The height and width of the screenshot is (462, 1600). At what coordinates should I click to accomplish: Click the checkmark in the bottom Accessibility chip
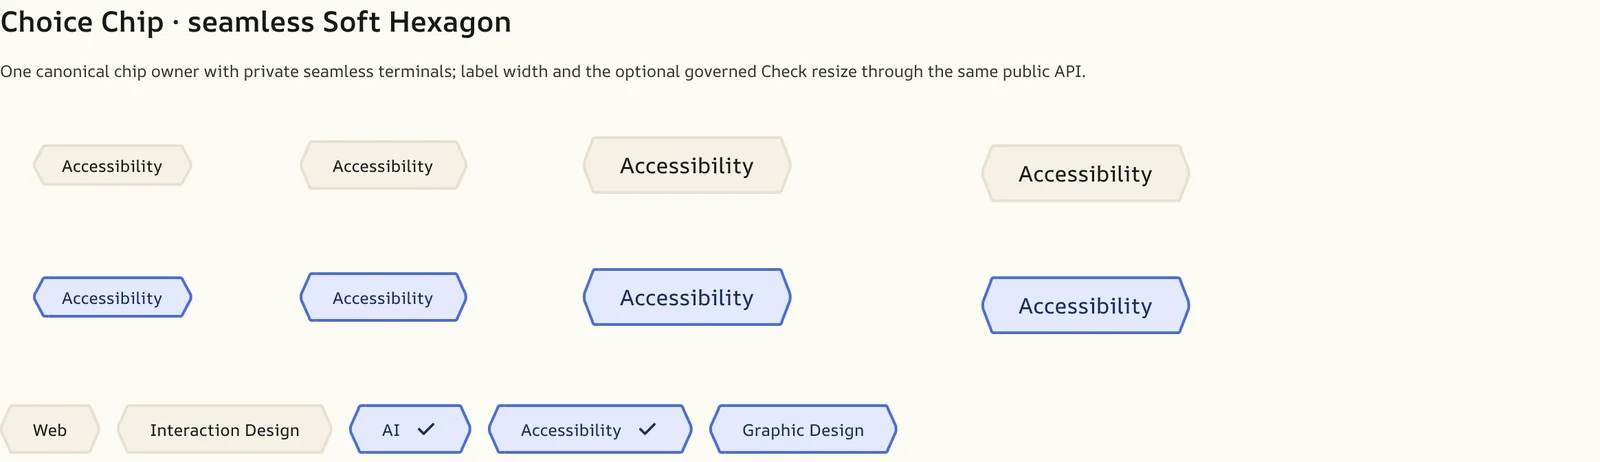(x=647, y=429)
